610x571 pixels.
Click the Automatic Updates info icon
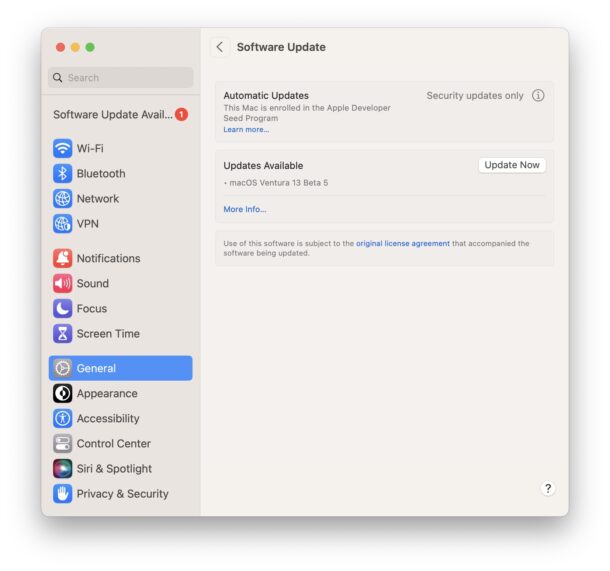[x=538, y=95]
